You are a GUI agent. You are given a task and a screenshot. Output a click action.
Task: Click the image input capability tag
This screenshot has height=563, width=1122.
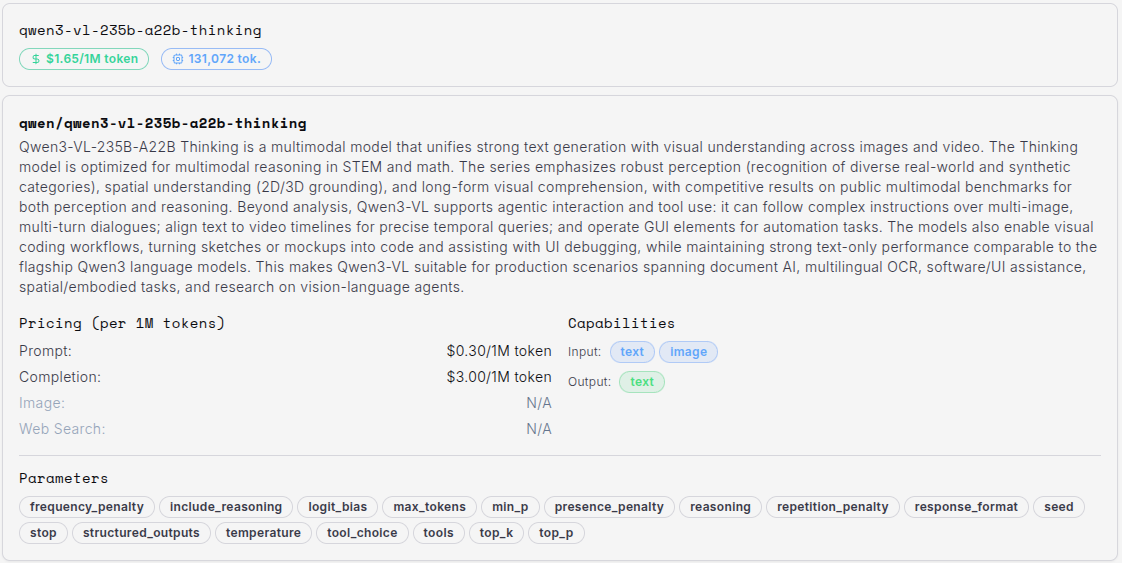[x=688, y=352]
